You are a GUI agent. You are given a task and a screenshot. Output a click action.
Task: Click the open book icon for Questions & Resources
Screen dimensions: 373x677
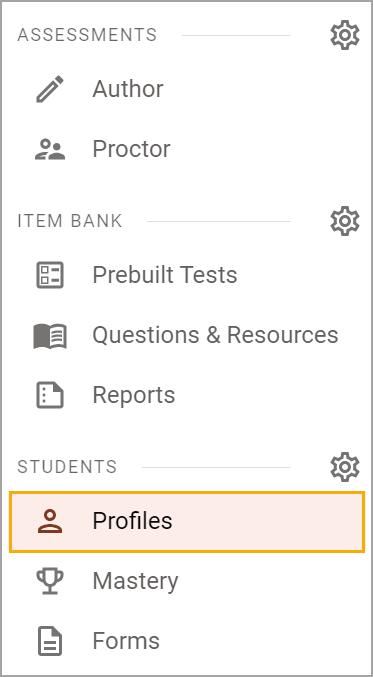[x=50, y=335]
